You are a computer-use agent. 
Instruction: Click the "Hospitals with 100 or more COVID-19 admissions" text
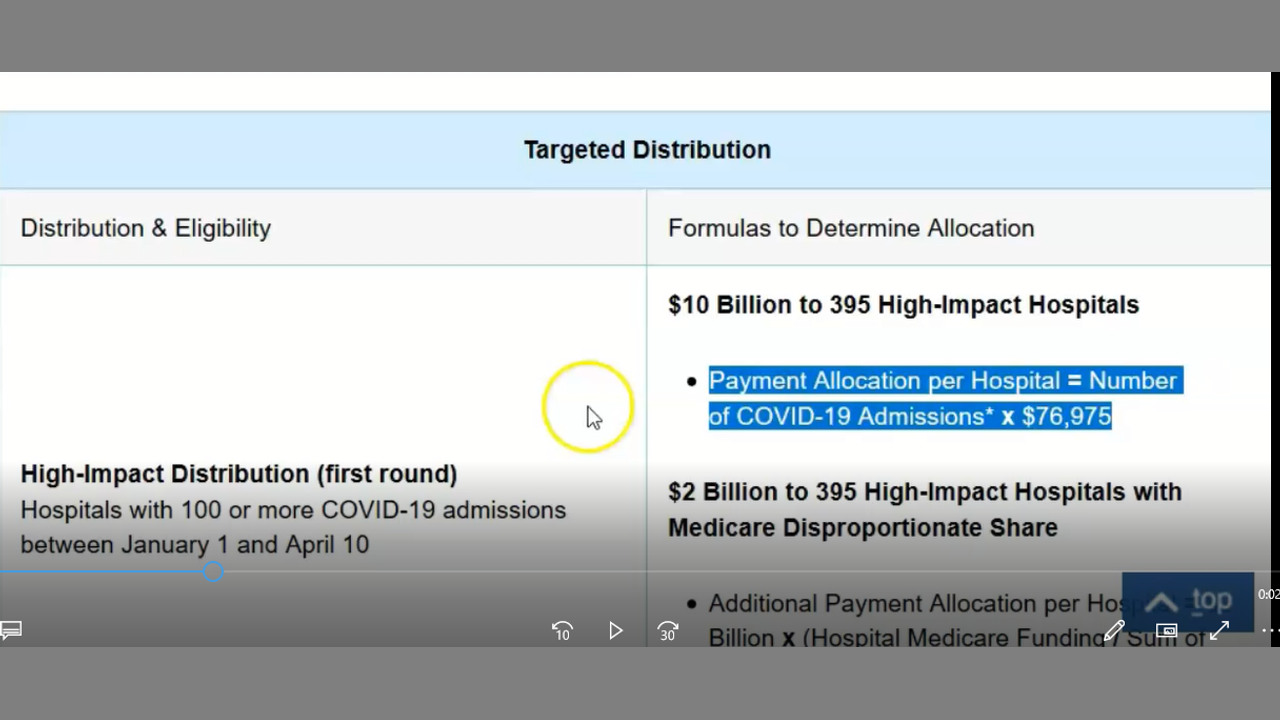click(x=293, y=510)
